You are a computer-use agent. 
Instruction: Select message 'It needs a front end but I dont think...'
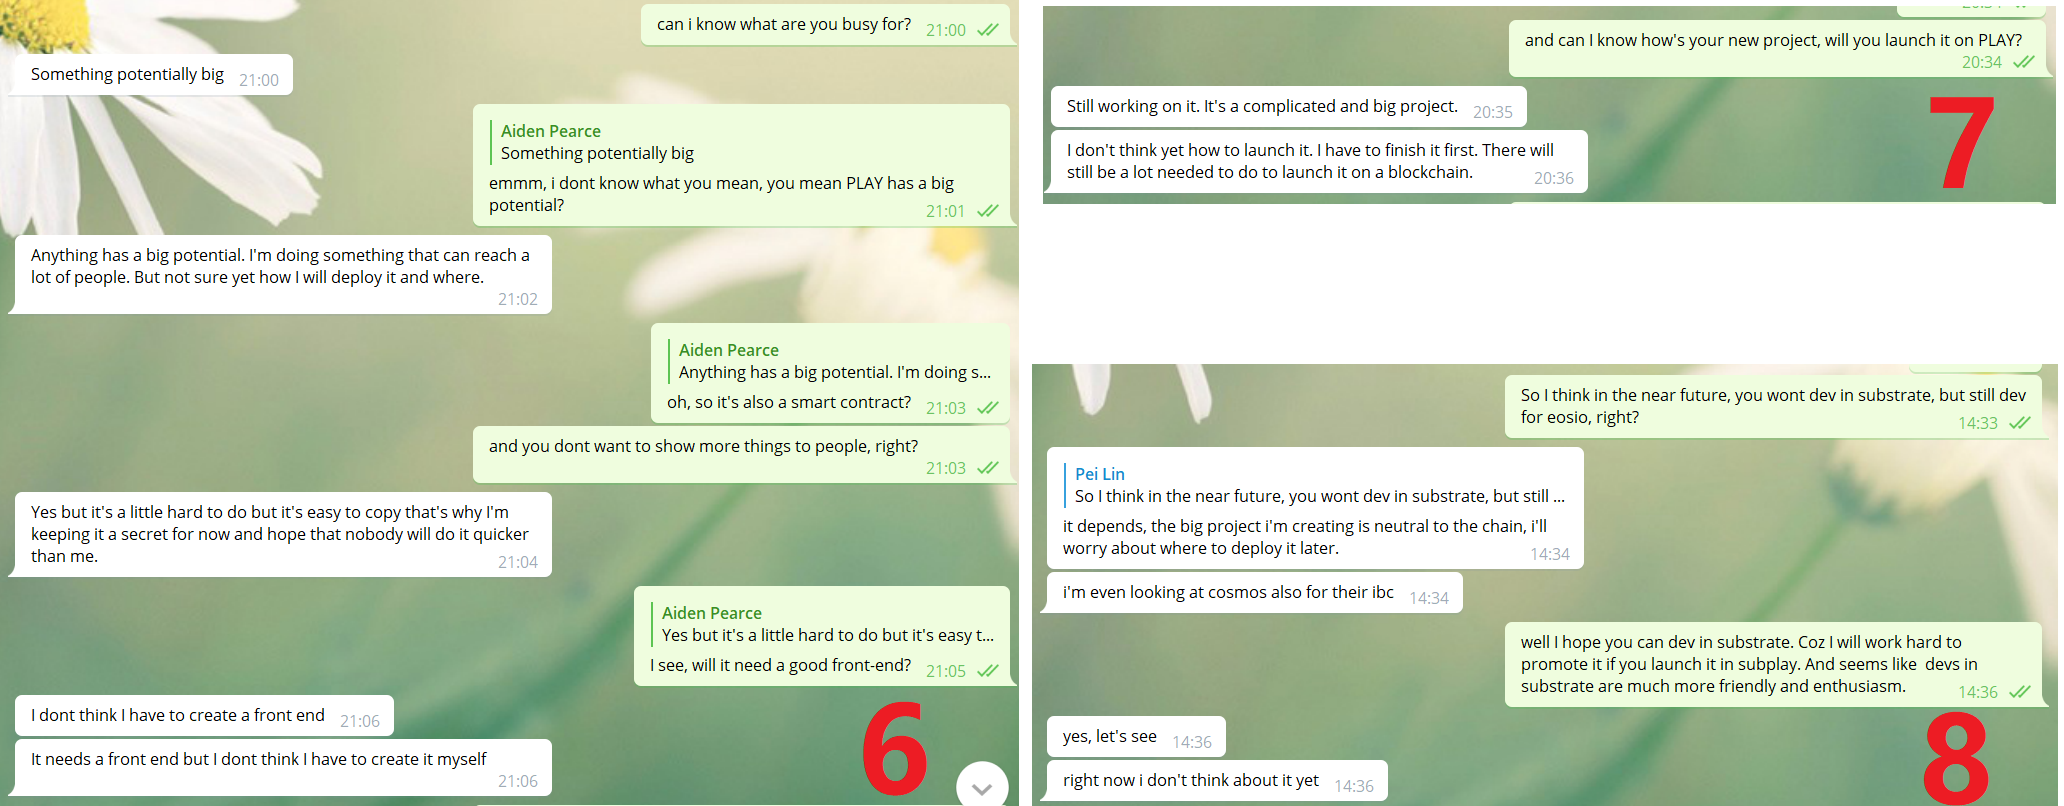point(284,768)
